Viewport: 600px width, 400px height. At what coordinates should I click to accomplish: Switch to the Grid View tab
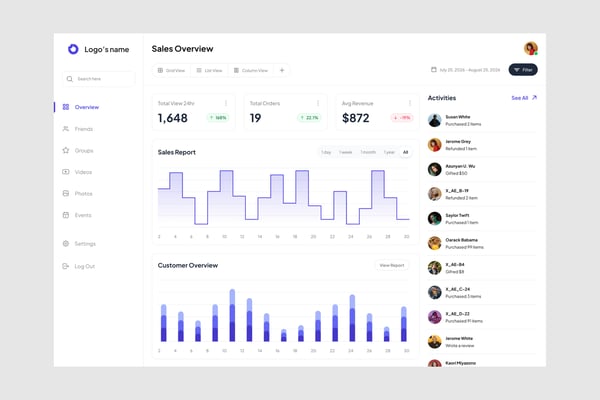point(171,70)
